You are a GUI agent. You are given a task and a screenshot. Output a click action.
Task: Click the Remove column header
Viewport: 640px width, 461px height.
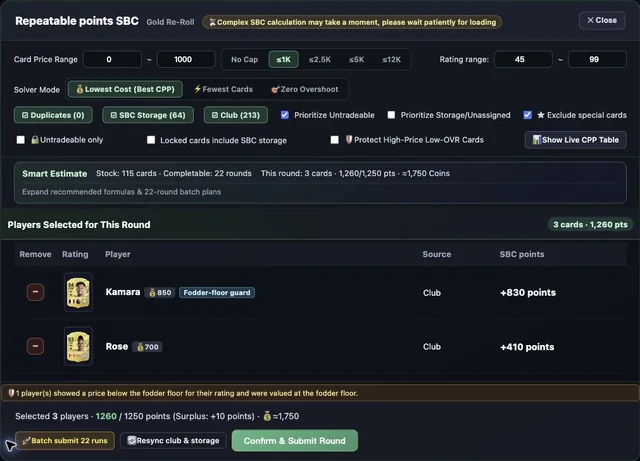pos(36,254)
